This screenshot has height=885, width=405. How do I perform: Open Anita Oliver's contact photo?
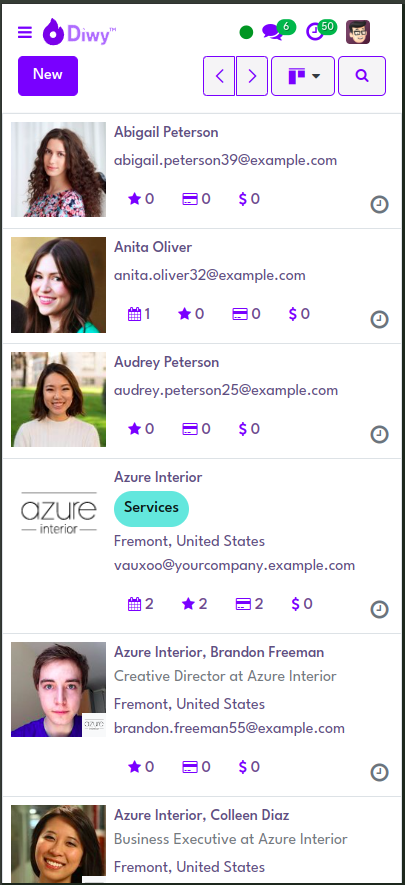point(58,284)
